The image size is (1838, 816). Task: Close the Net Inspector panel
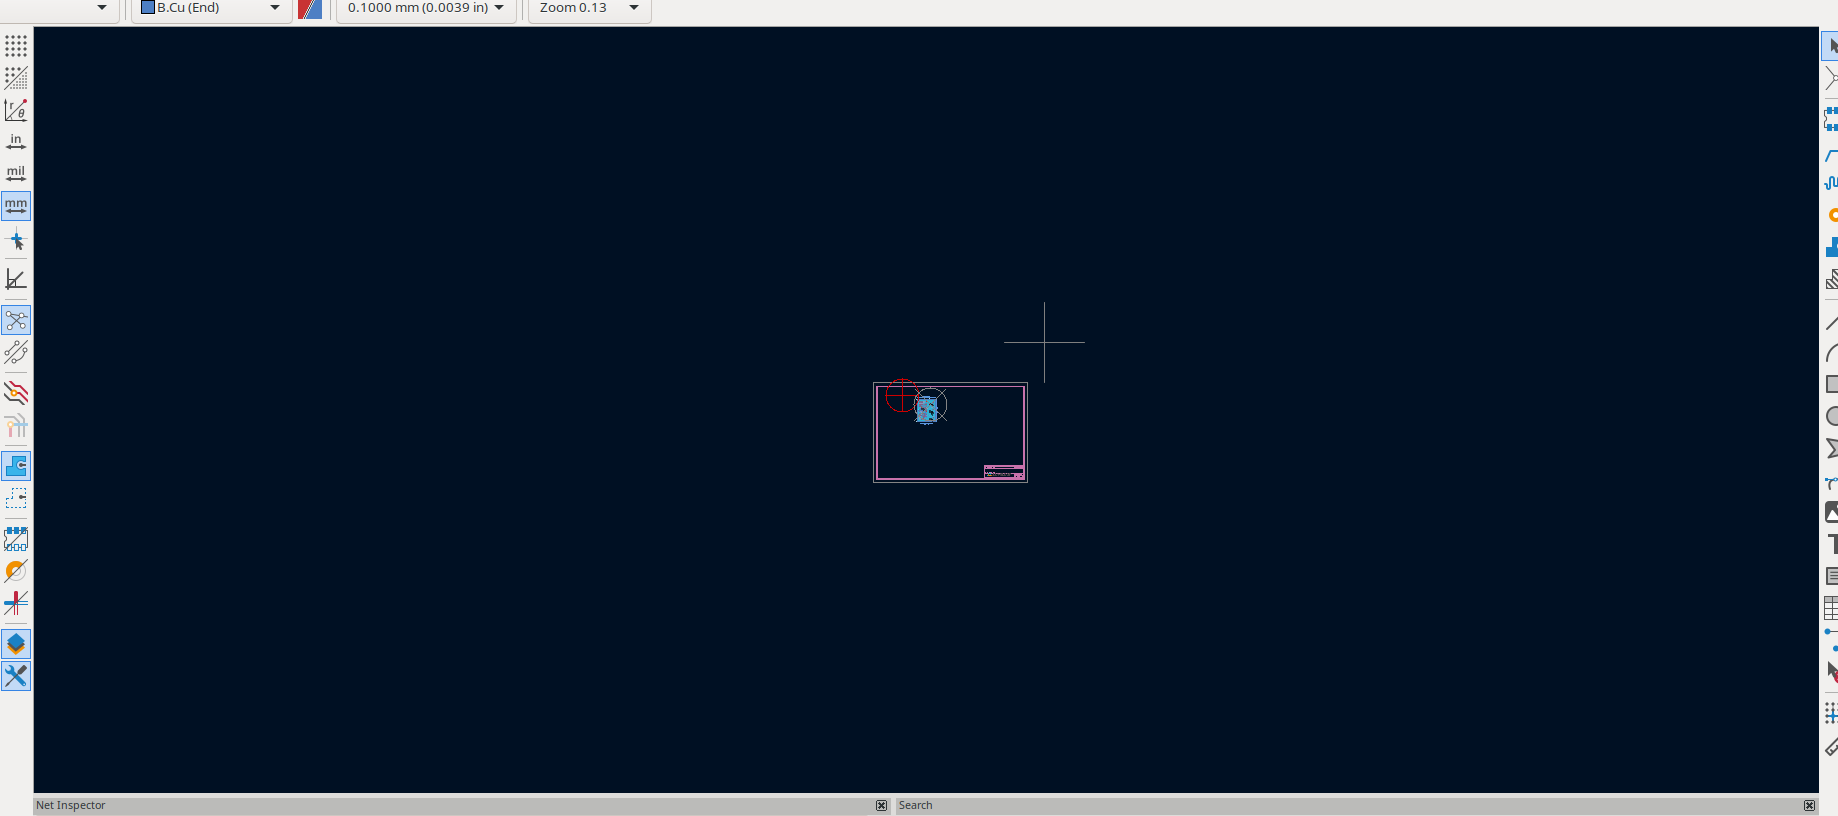point(881,805)
